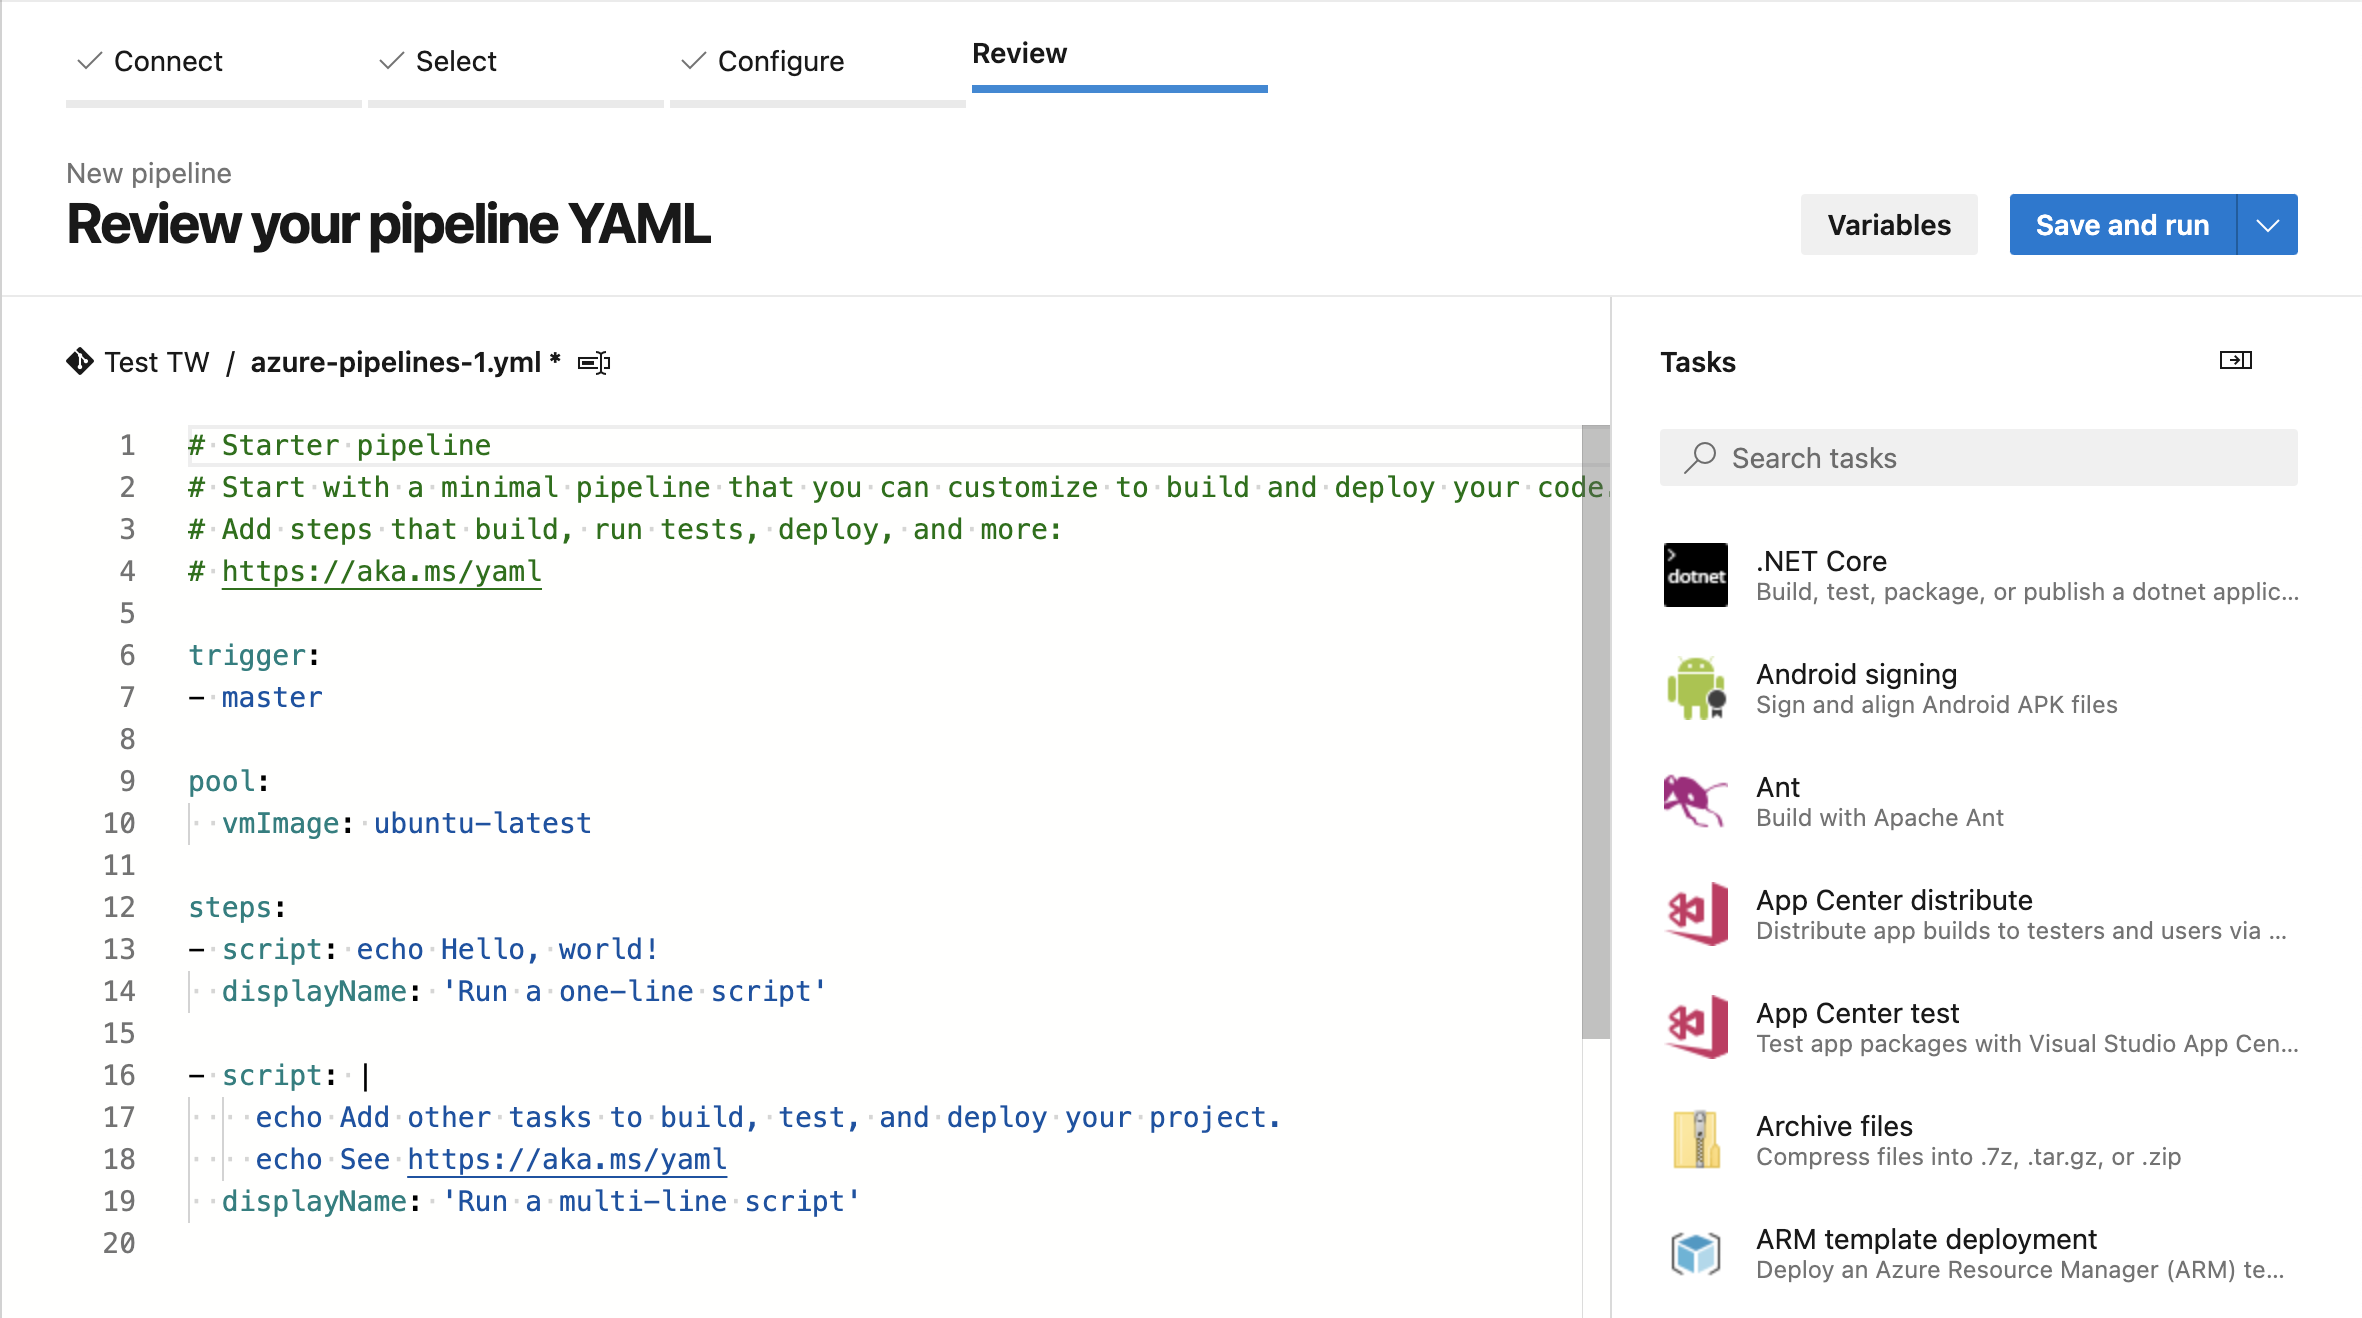Pick the Ant build task icon
Screen dimensions: 2362x1318
pos(1695,801)
